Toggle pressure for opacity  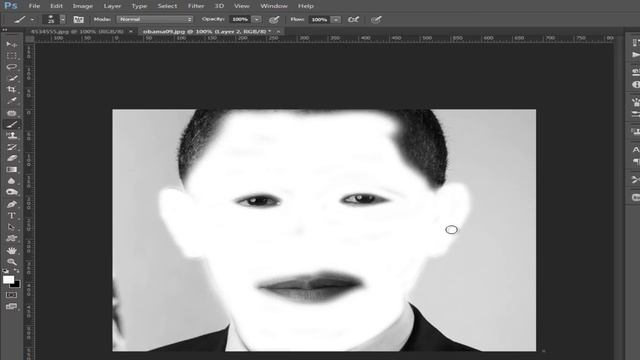point(274,19)
